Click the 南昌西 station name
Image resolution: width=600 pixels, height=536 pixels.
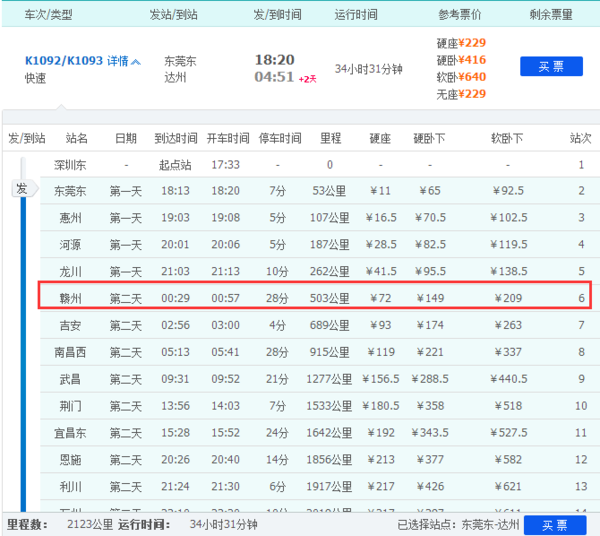coord(70,352)
